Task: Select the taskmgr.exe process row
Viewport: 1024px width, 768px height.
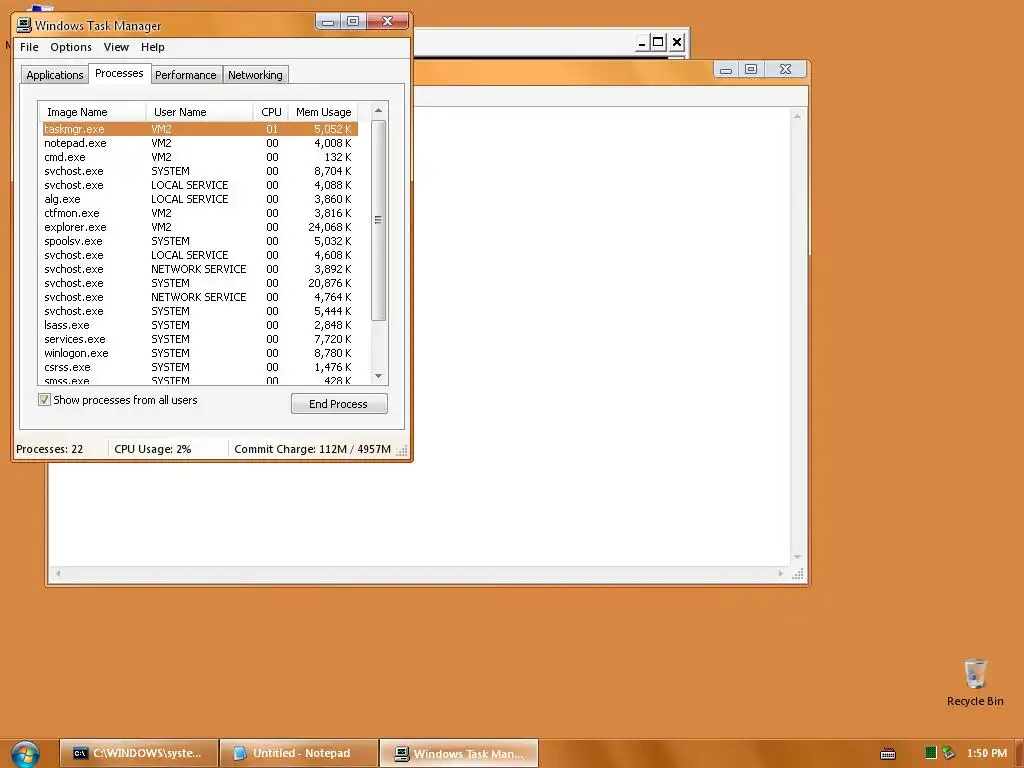Action: [x=200, y=129]
